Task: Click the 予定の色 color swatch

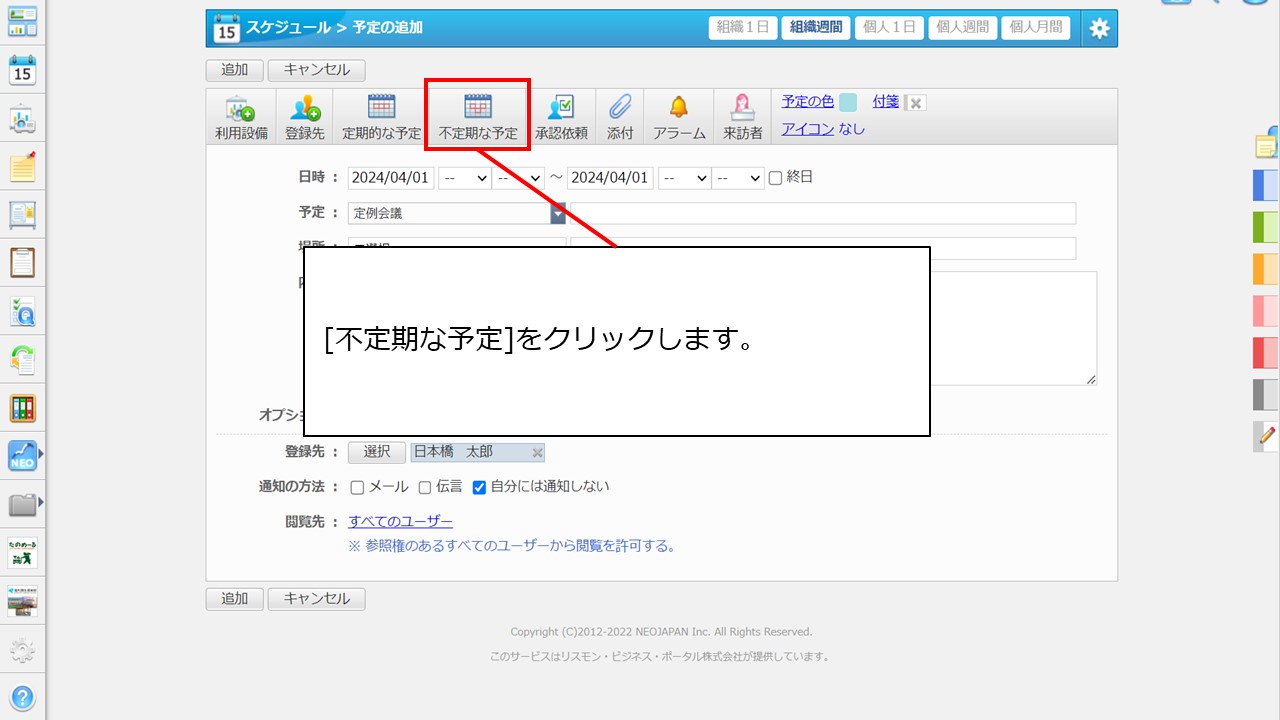Action: 847,102
